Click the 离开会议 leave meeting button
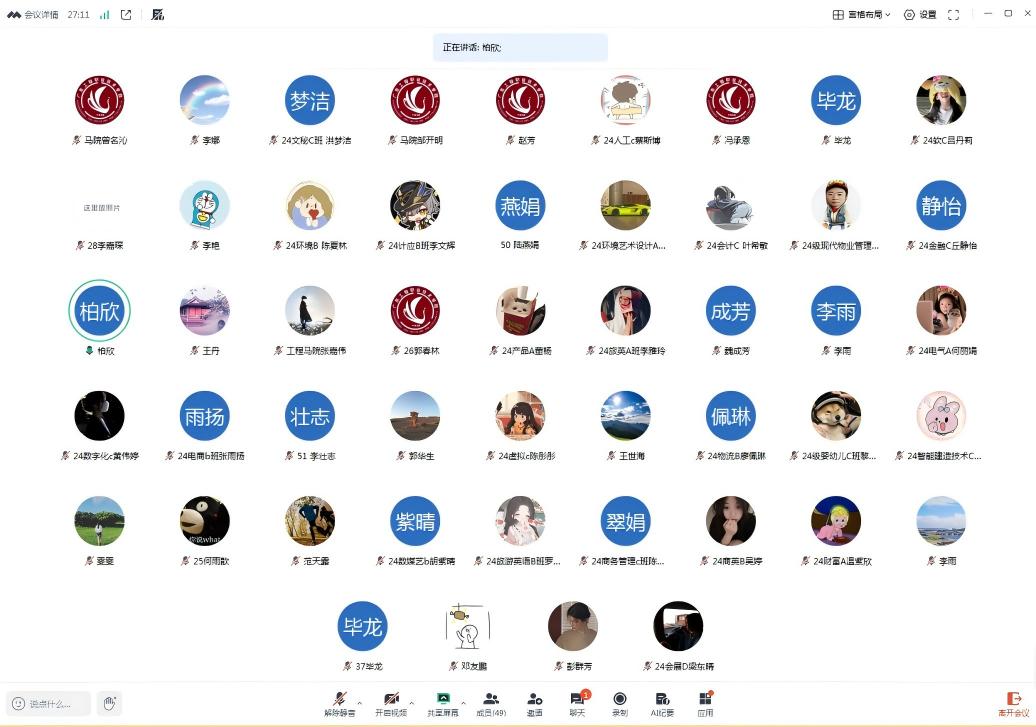The height and width of the screenshot is (727, 1036). click(x=1014, y=705)
